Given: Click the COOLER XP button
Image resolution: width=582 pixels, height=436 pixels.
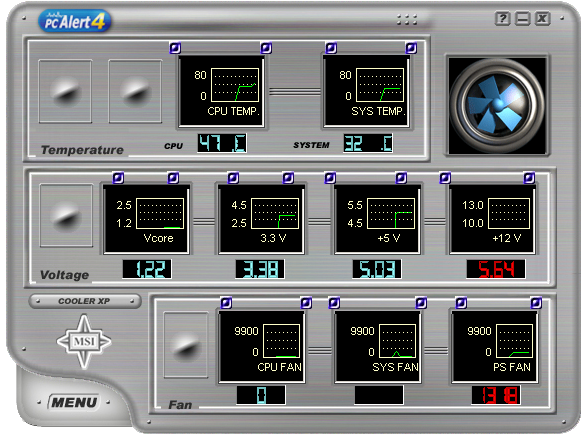Looking at the screenshot, I should coord(85,301).
